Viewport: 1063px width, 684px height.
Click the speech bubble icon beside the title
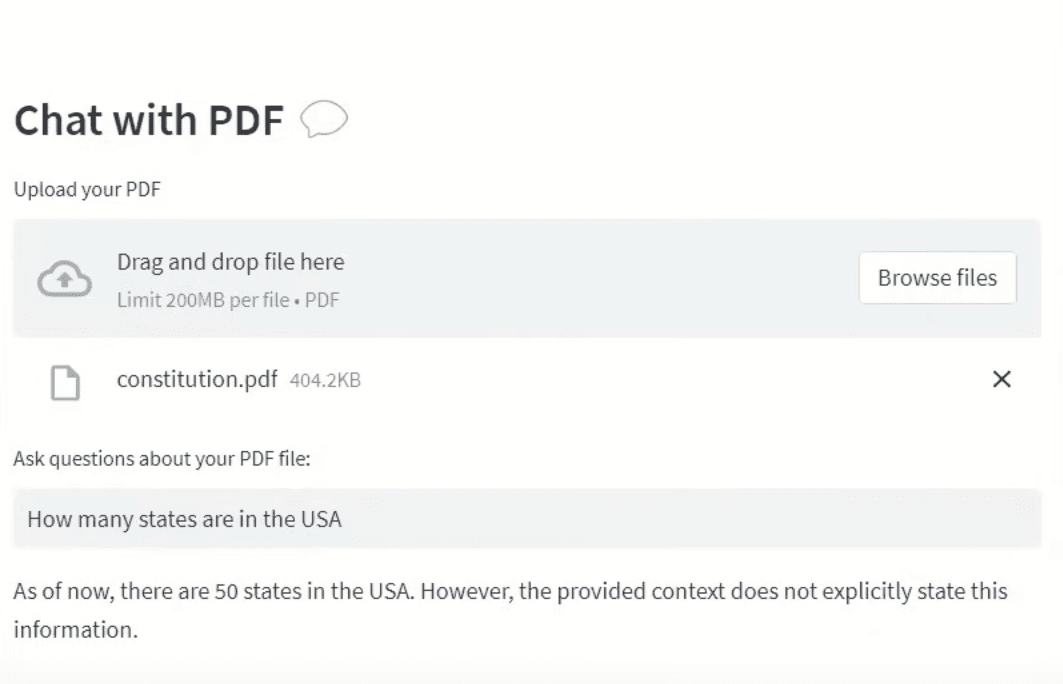click(327, 118)
